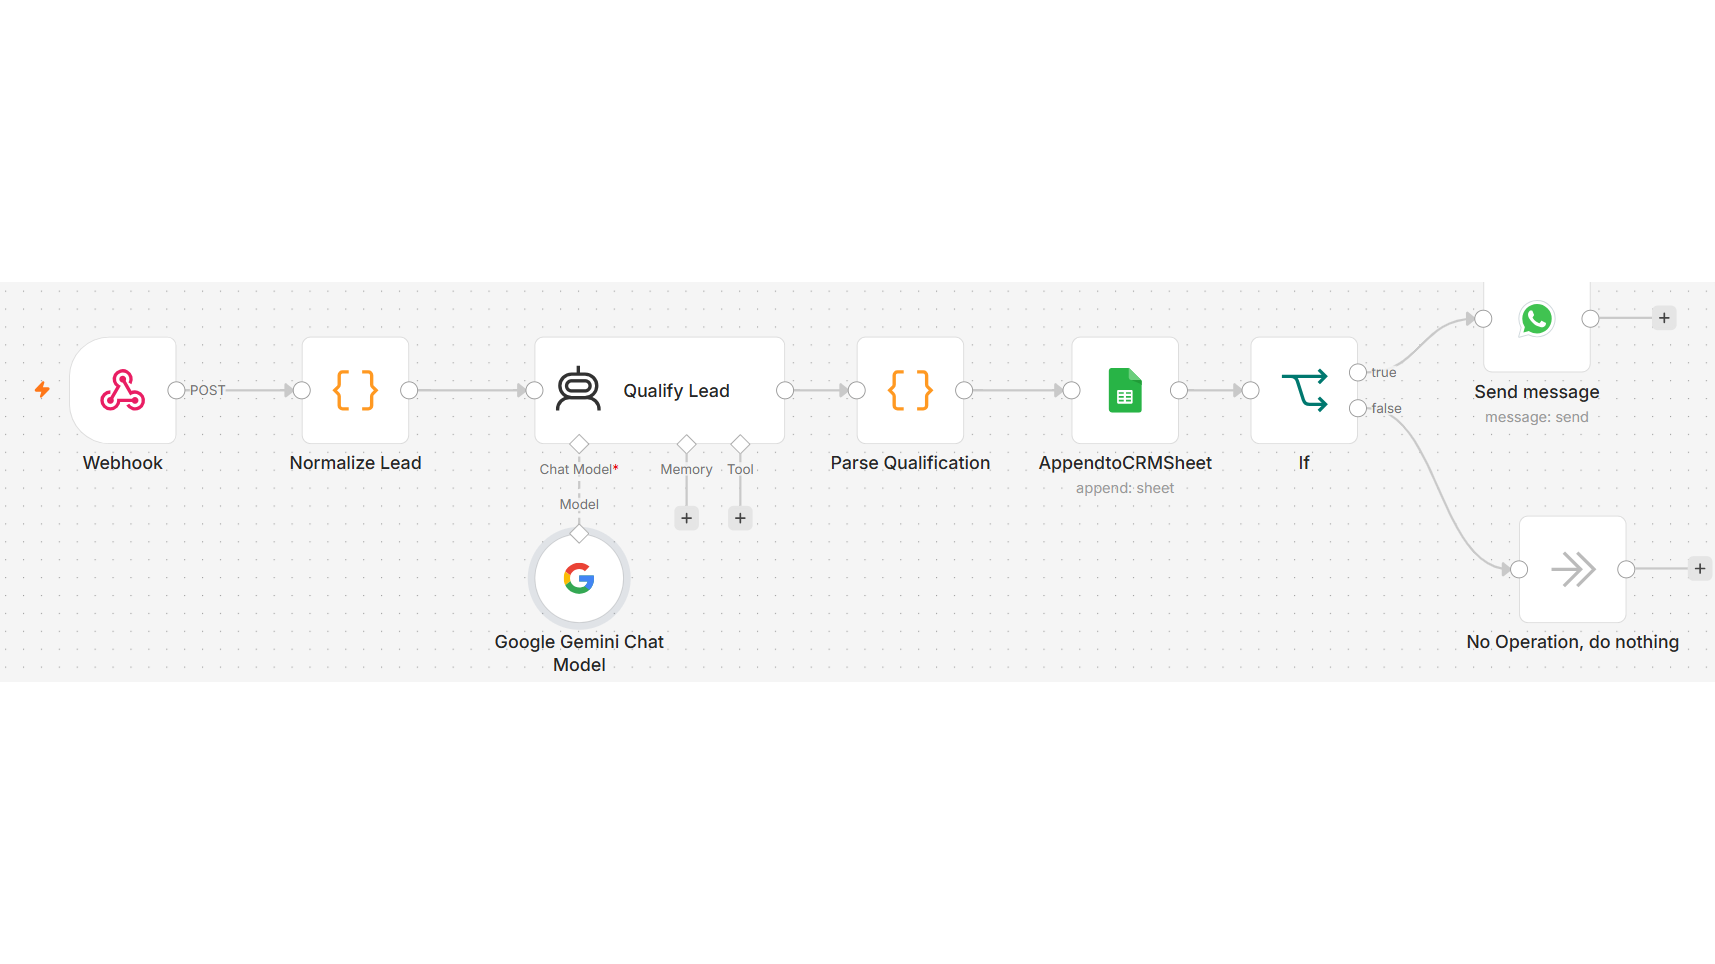Click the Tool diamond connector
This screenshot has height=964, width=1715.
point(740,443)
